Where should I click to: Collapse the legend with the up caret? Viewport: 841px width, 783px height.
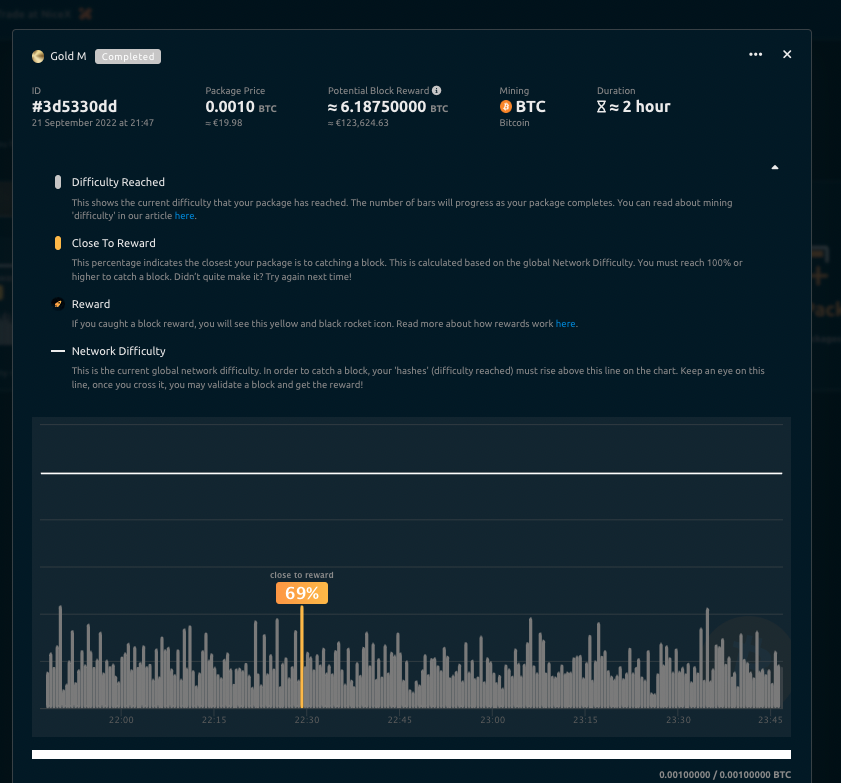pyautogui.click(x=775, y=168)
